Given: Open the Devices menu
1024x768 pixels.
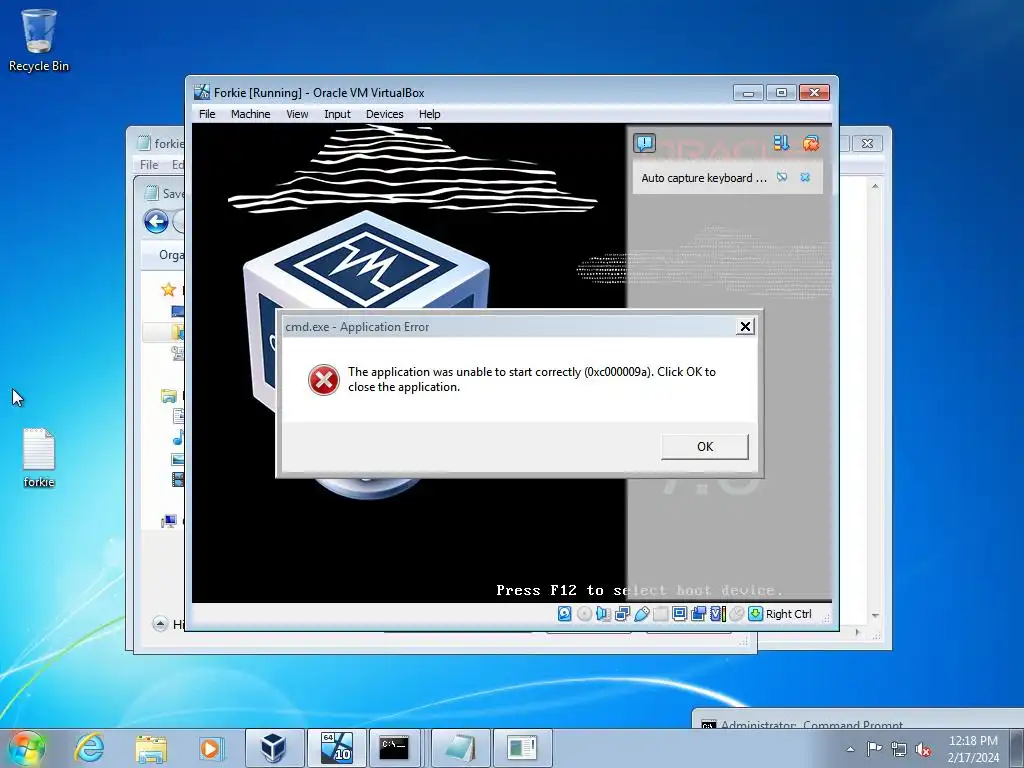Looking at the screenshot, I should 385,114.
